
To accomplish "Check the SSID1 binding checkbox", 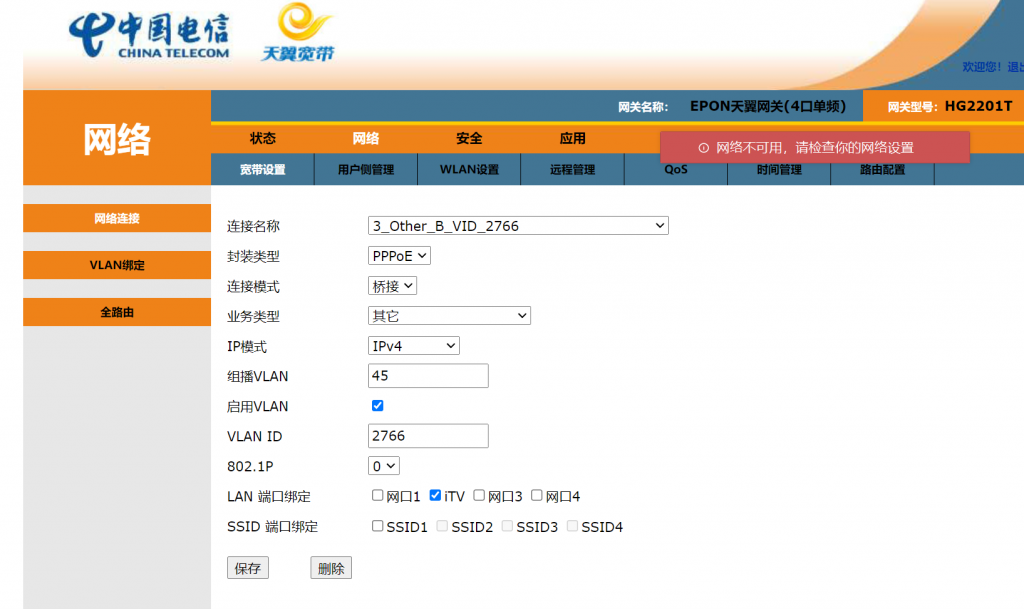I will [x=377, y=526].
